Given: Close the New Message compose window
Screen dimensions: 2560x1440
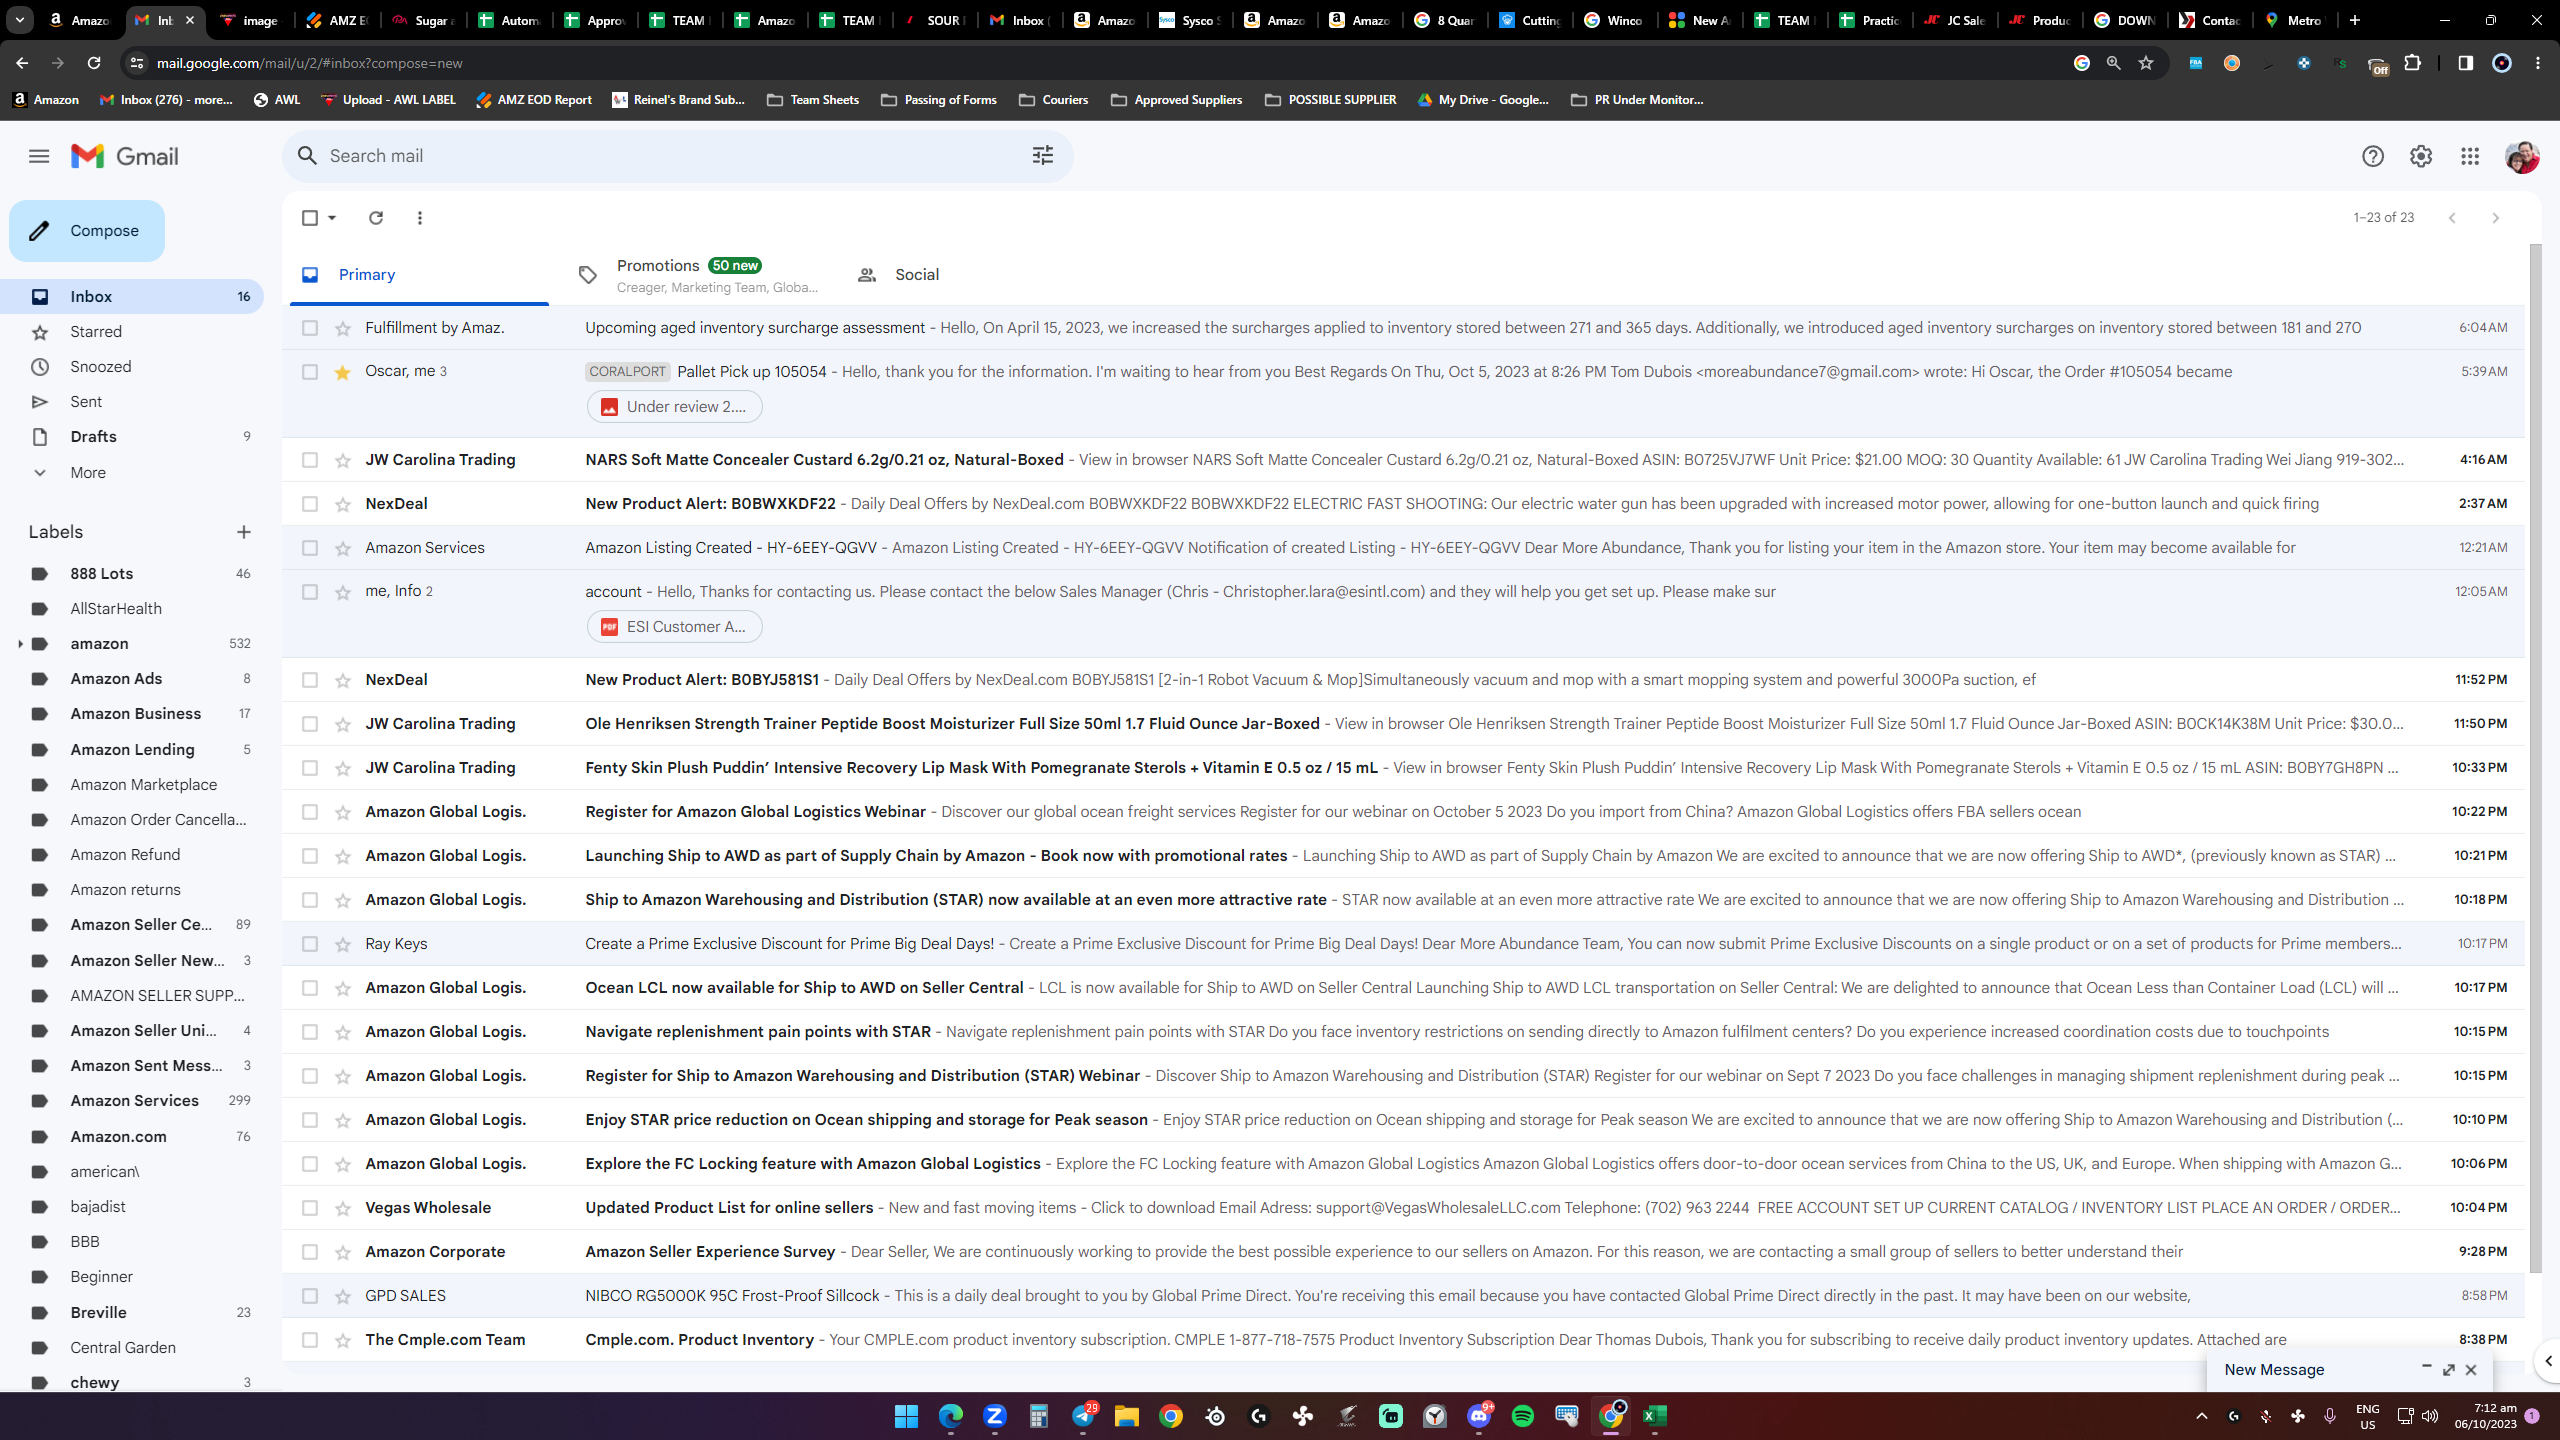Looking at the screenshot, I should (x=2472, y=1370).
